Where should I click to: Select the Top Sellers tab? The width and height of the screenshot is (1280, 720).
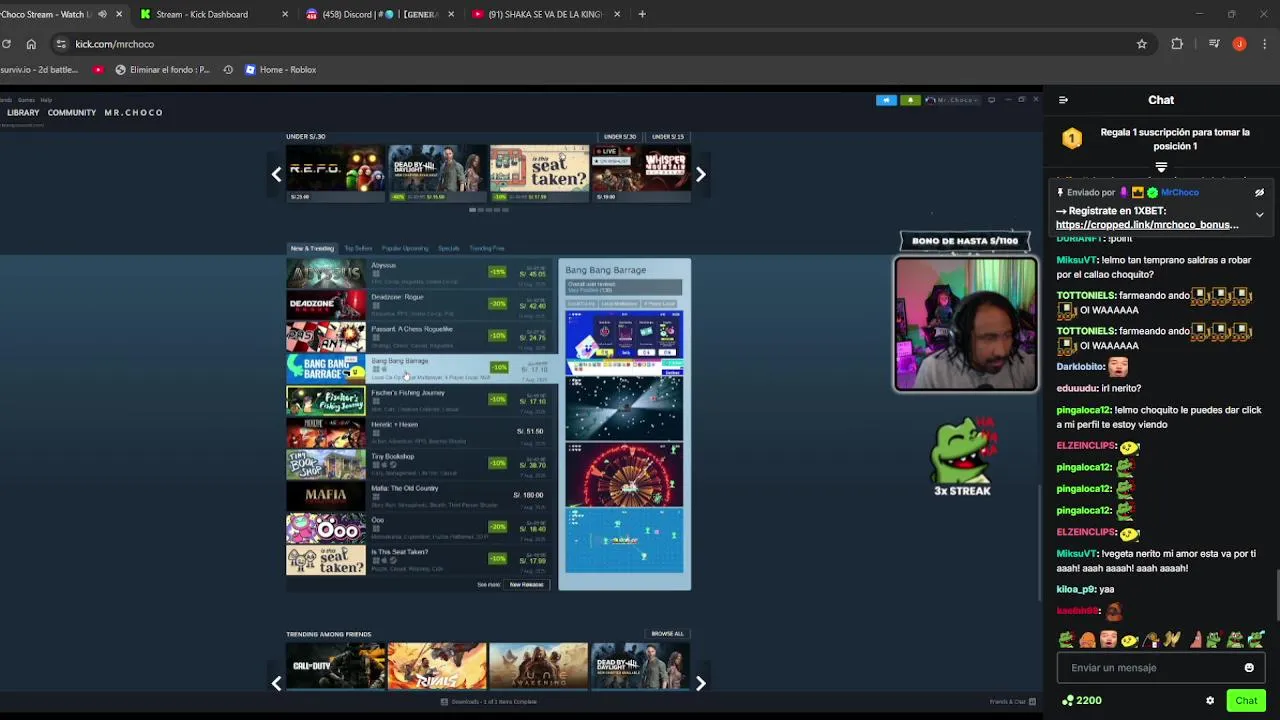click(358, 248)
